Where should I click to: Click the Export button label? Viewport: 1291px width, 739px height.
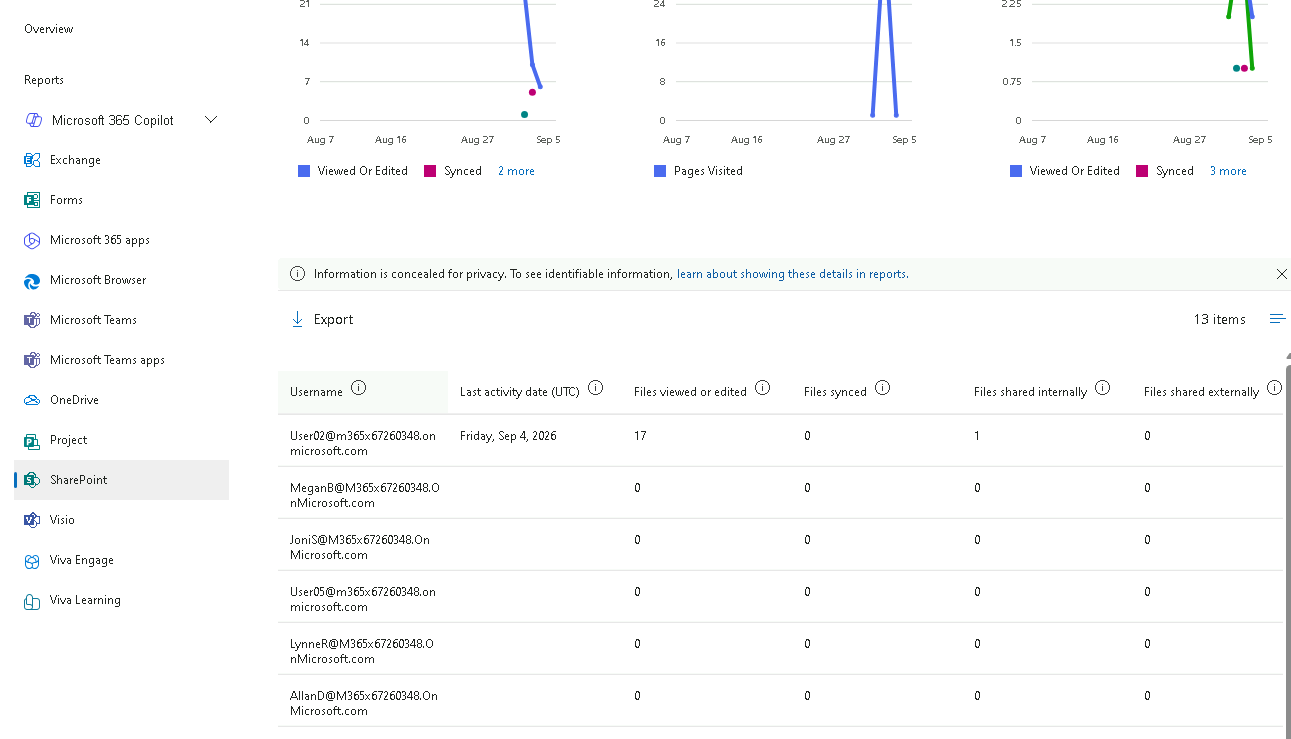(333, 320)
